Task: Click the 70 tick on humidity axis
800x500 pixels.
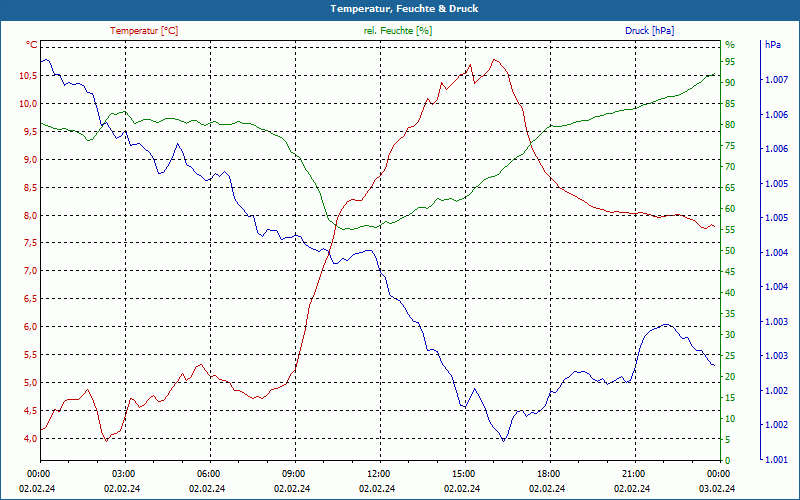Action: 730,167
